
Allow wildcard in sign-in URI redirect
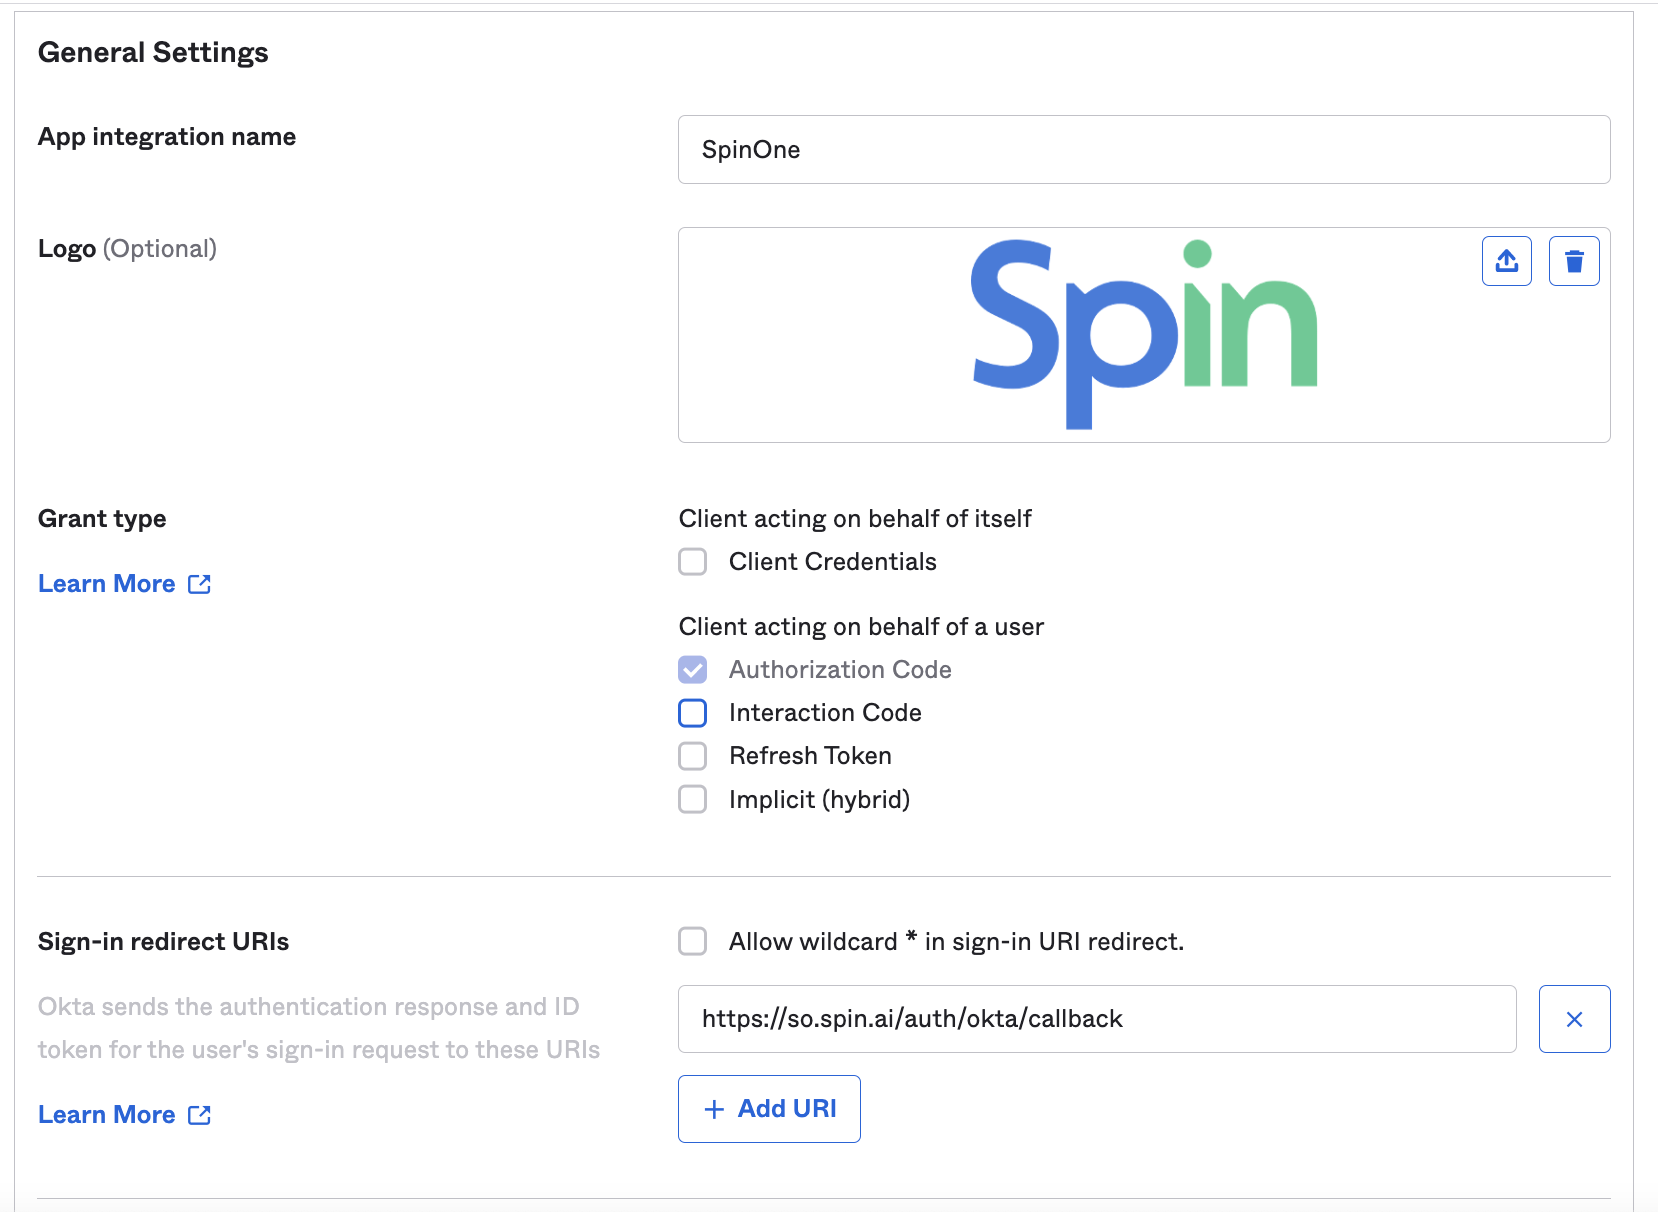(693, 942)
